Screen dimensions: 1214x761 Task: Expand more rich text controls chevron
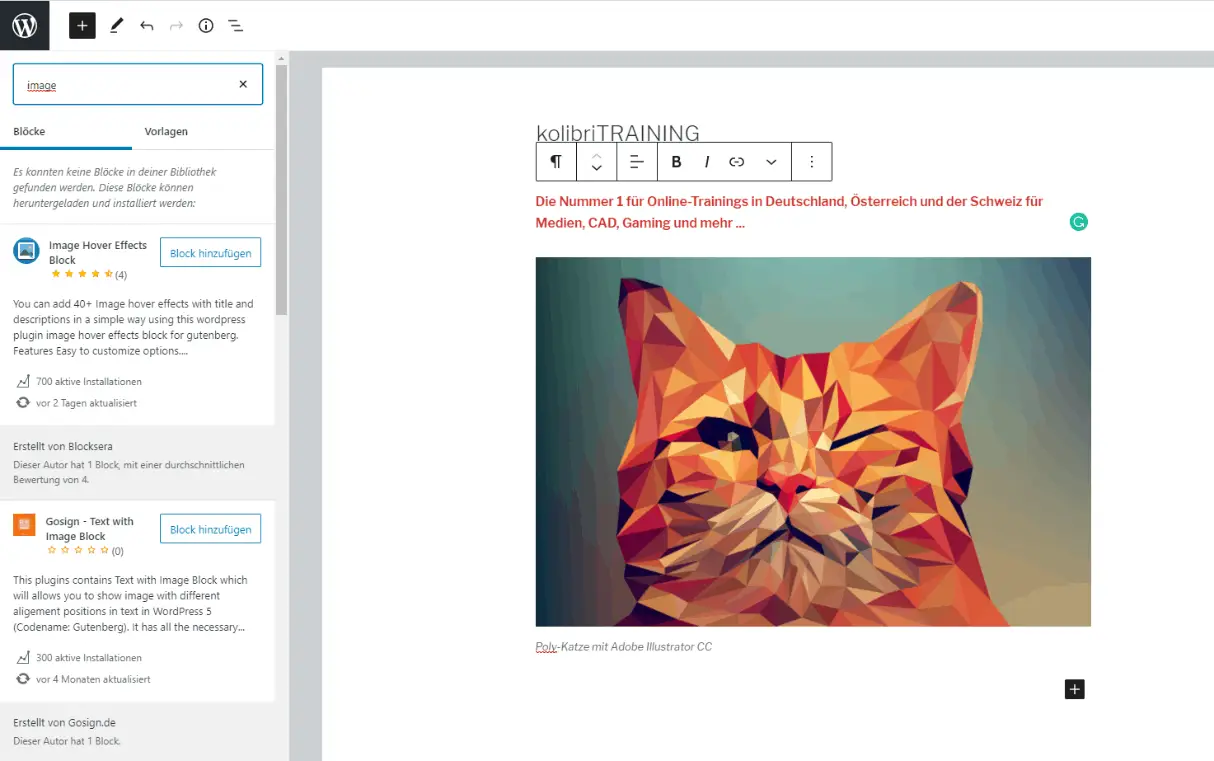(771, 162)
